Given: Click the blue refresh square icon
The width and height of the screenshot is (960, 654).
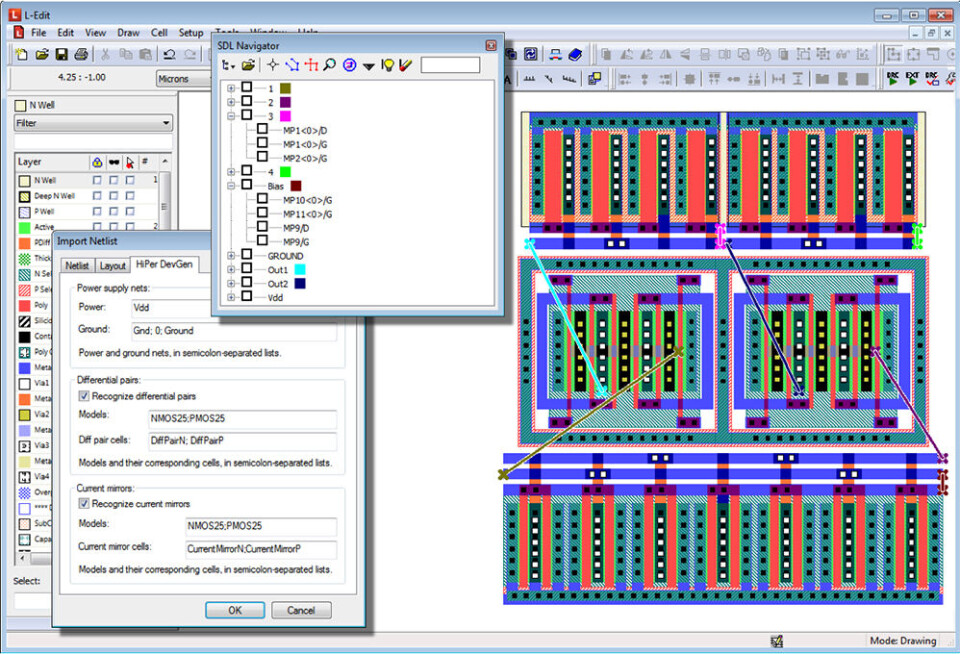Looking at the screenshot, I should point(531,54).
